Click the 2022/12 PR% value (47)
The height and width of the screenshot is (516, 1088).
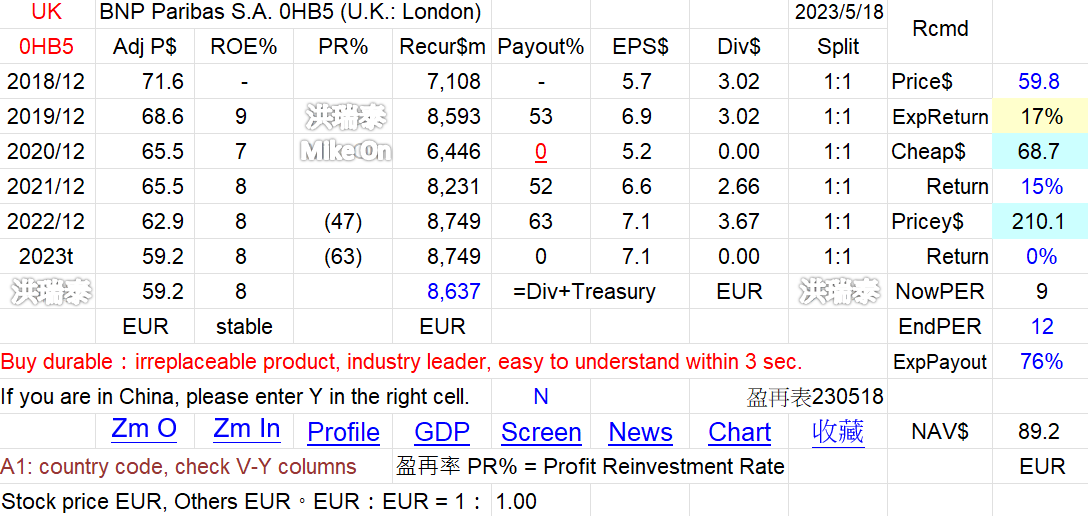[343, 221]
